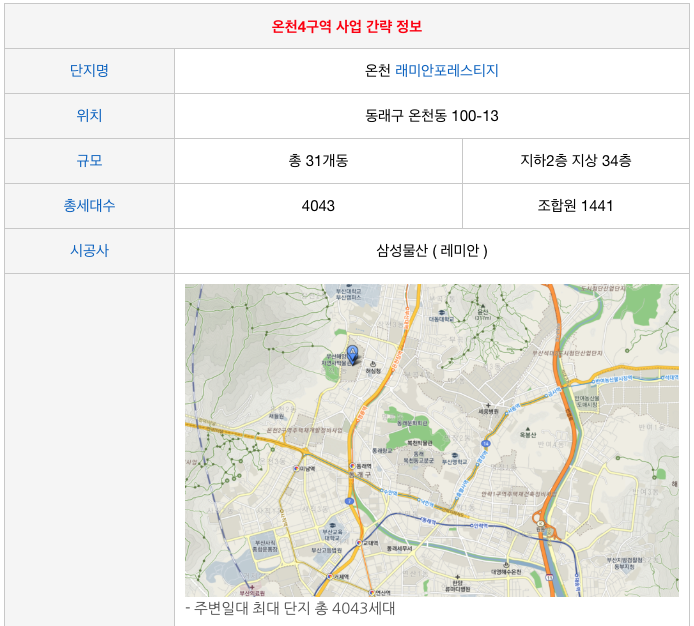This screenshot has height=626, width=694.
Task: Click the 부산교육대학교 label on map
Action: (332, 534)
